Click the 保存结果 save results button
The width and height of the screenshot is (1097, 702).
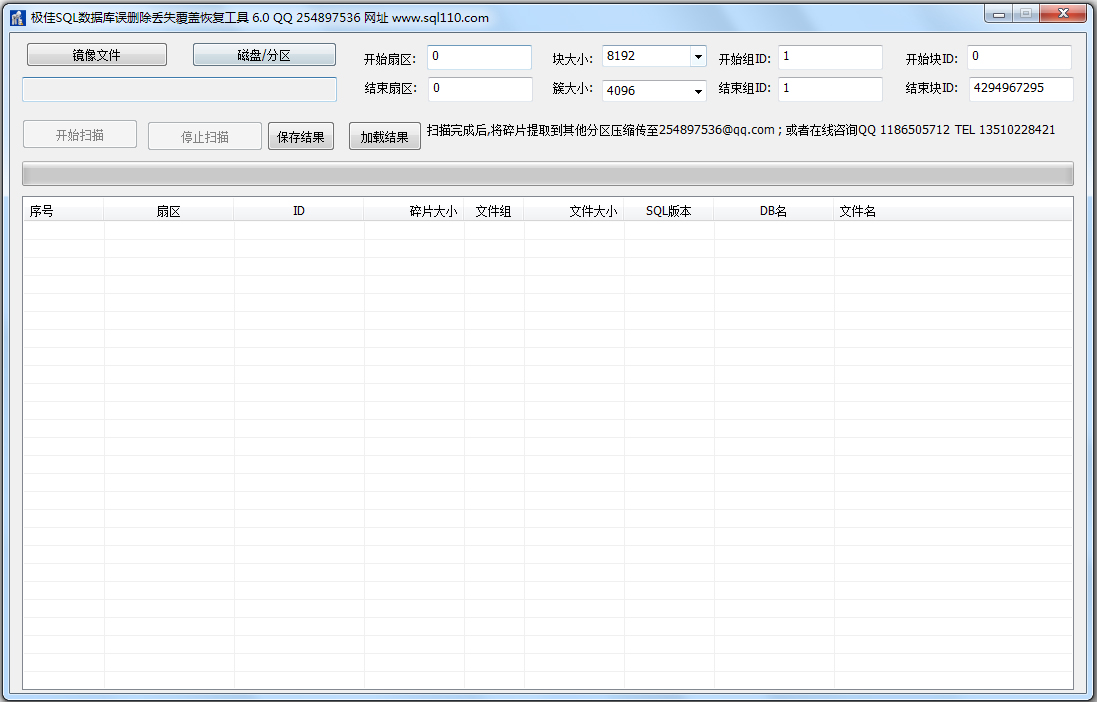300,136
